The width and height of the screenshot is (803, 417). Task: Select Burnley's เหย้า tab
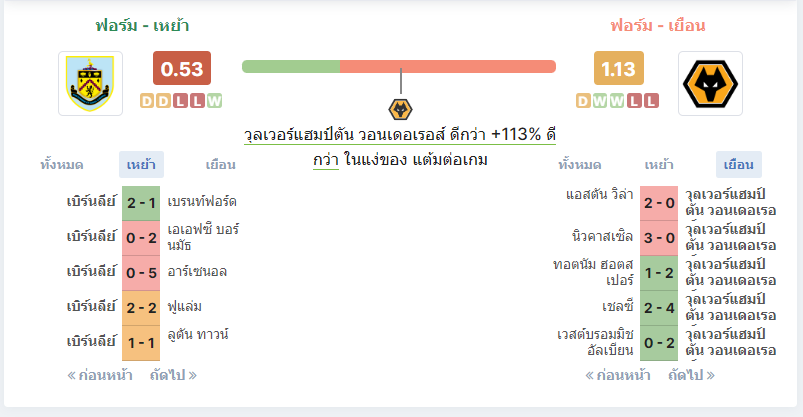tap(141, 165)
